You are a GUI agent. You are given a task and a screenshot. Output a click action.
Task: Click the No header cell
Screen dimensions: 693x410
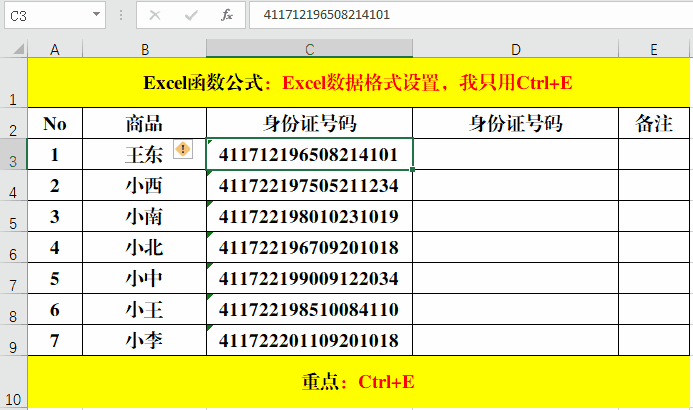pyautogui.click(x=55, y=123)
